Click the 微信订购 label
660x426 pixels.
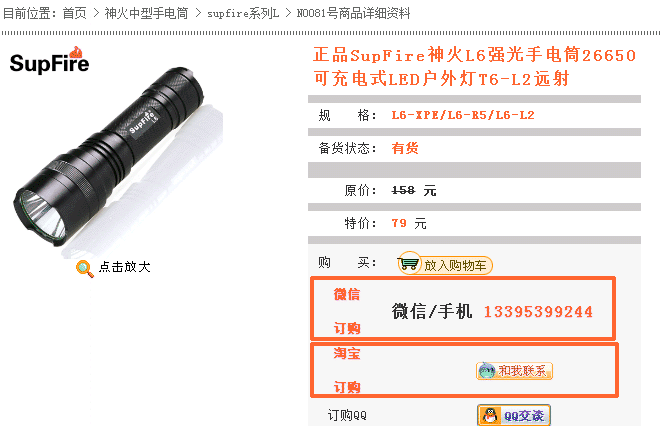pos(347,311)
